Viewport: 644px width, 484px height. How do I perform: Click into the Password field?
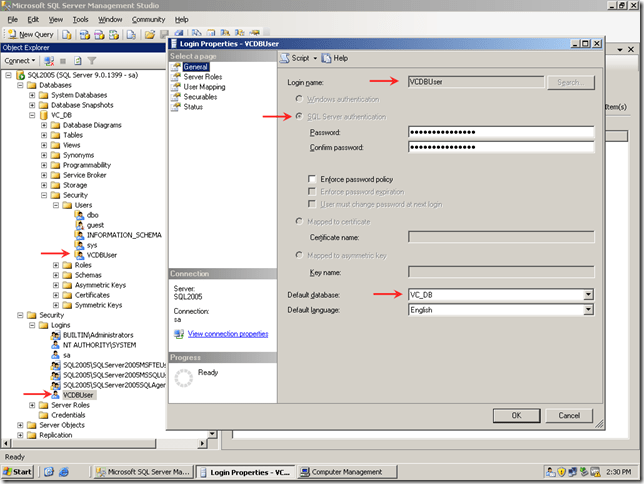[501, 132]
